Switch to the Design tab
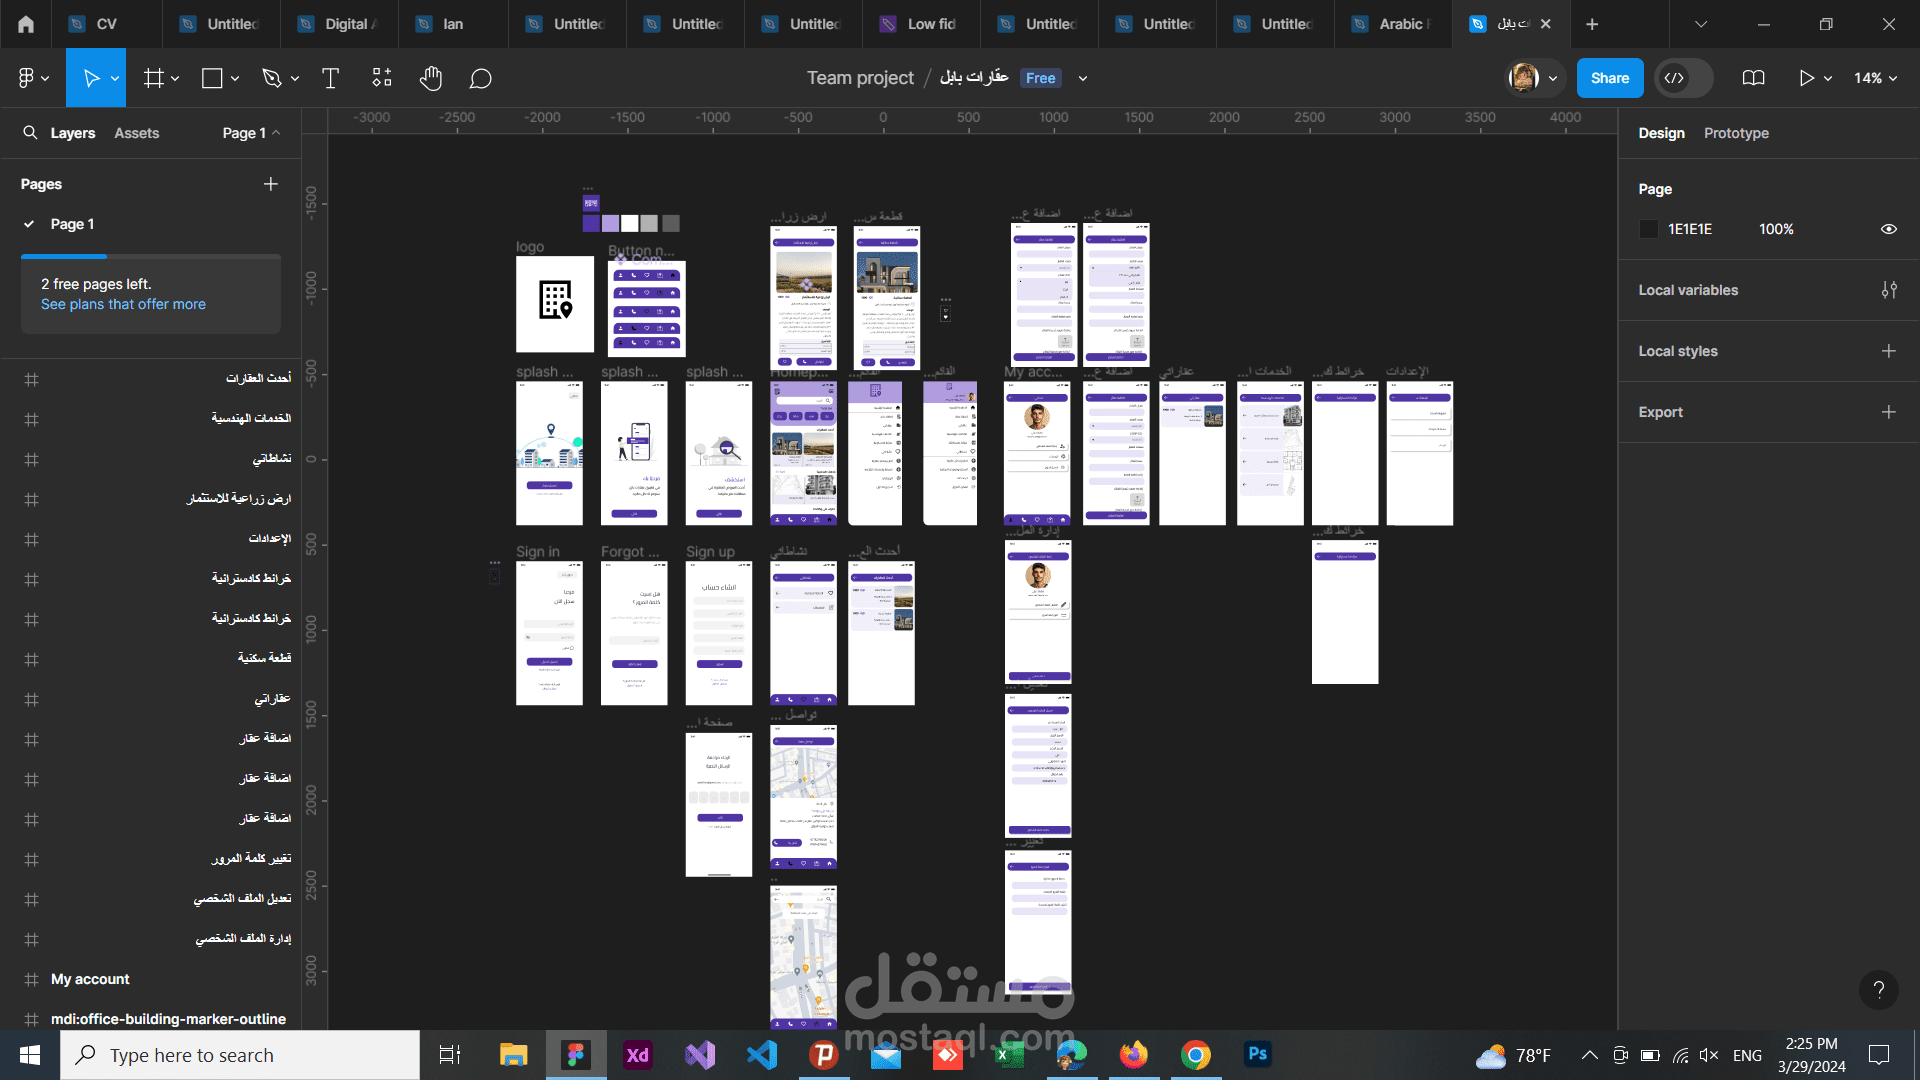 [1661, 133]
